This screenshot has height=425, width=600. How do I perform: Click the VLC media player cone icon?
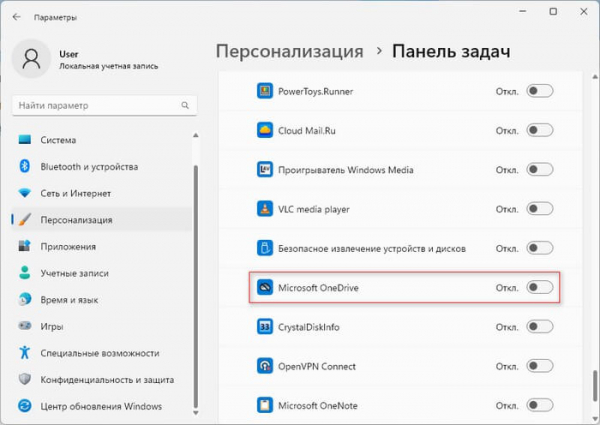[265, 209]
